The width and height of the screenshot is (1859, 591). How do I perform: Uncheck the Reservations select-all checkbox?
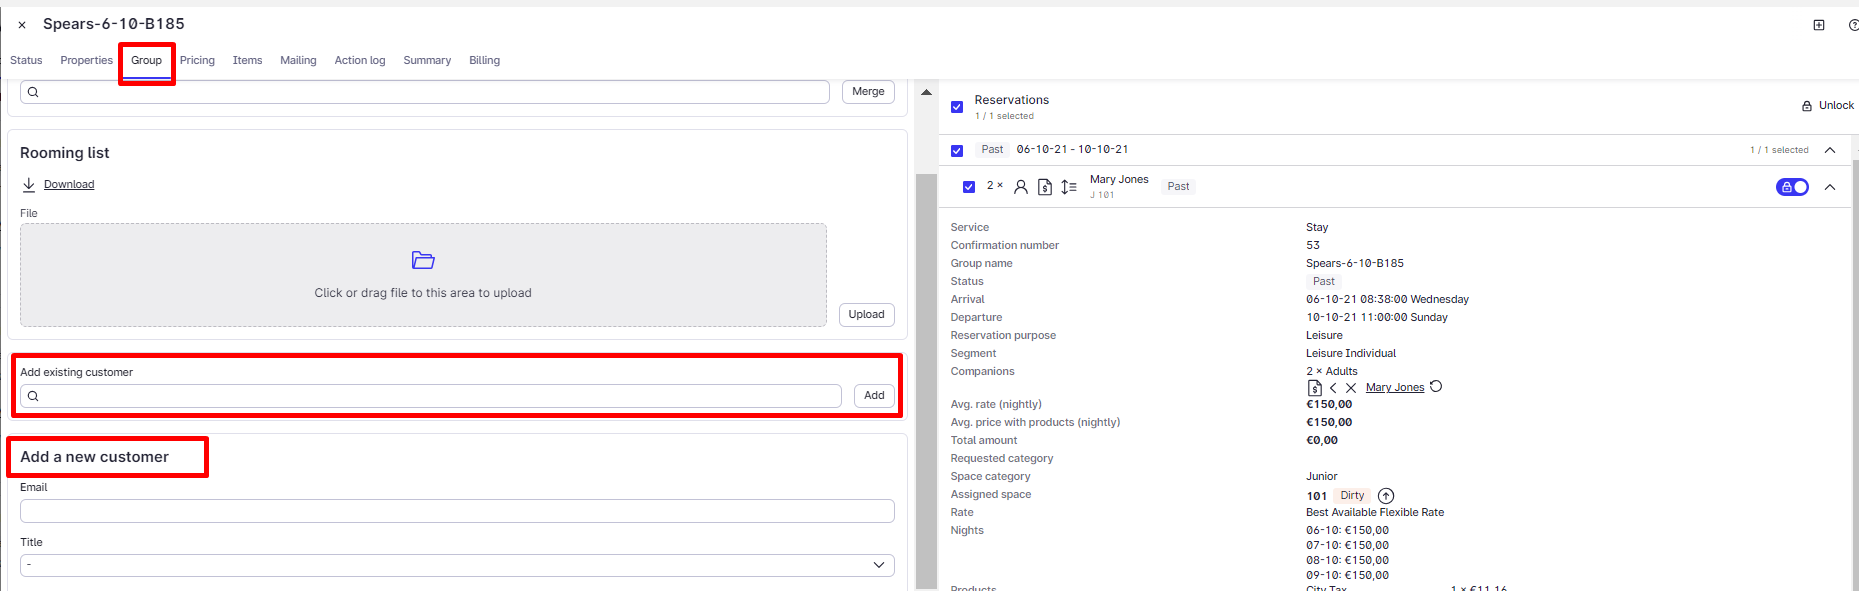957,107
